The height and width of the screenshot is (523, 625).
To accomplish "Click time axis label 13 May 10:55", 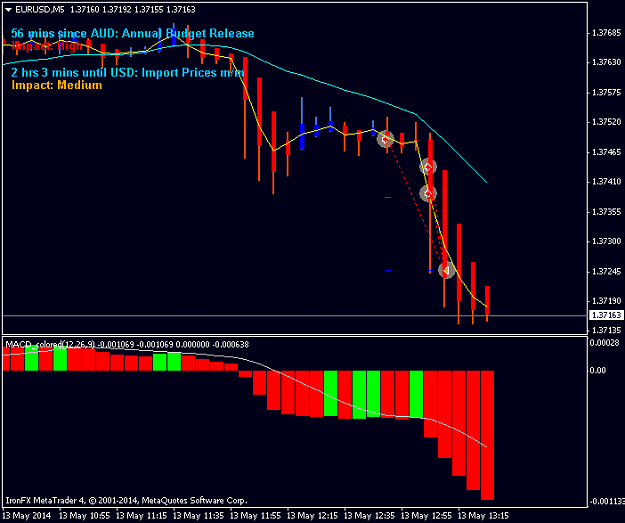I will (85, 516).
